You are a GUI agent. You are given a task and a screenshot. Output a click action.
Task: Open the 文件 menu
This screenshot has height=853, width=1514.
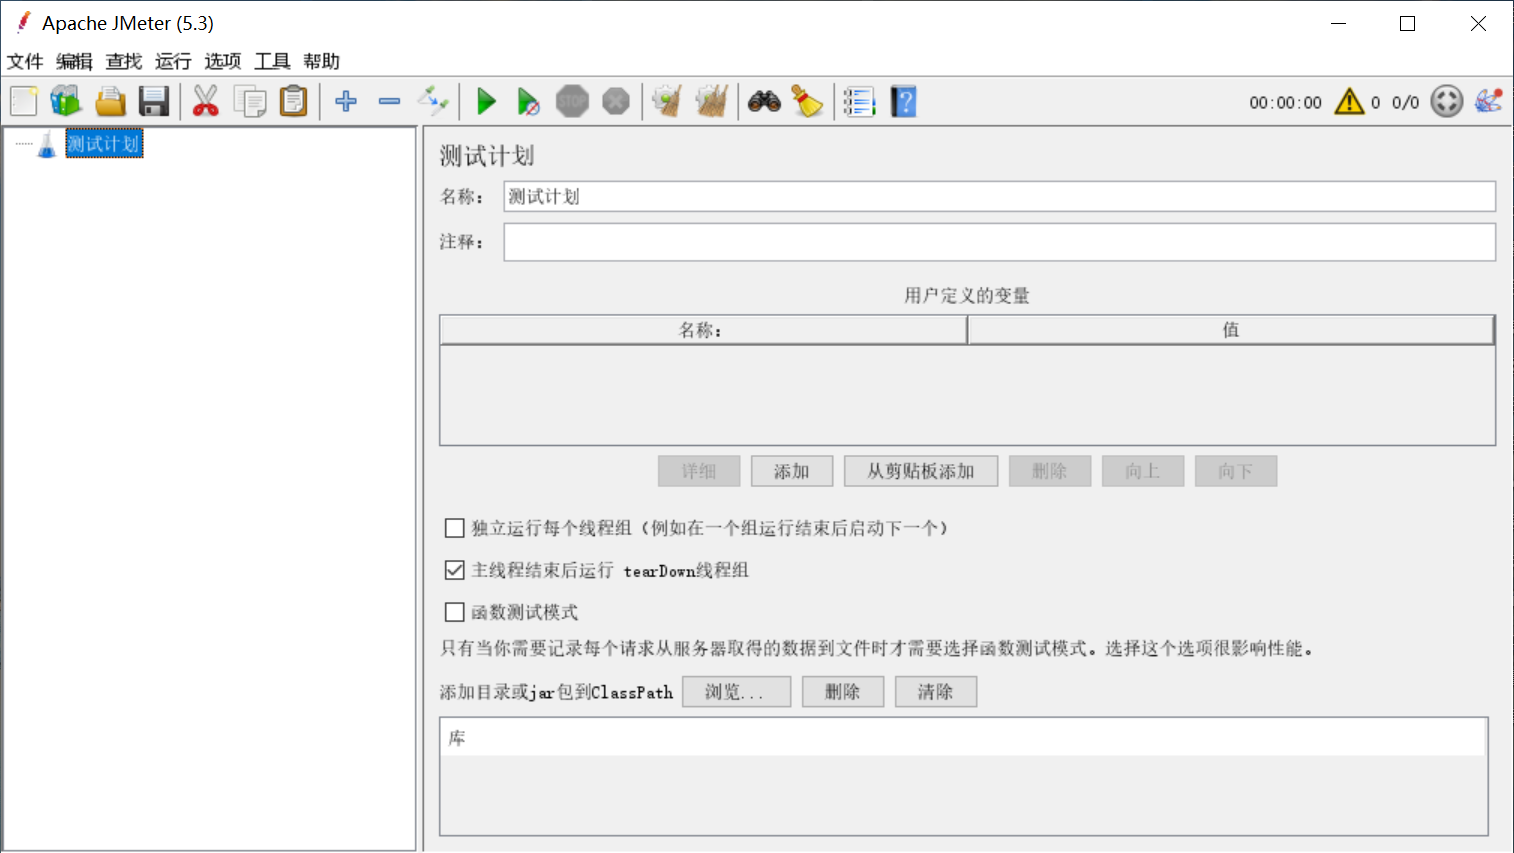[25, 61]
